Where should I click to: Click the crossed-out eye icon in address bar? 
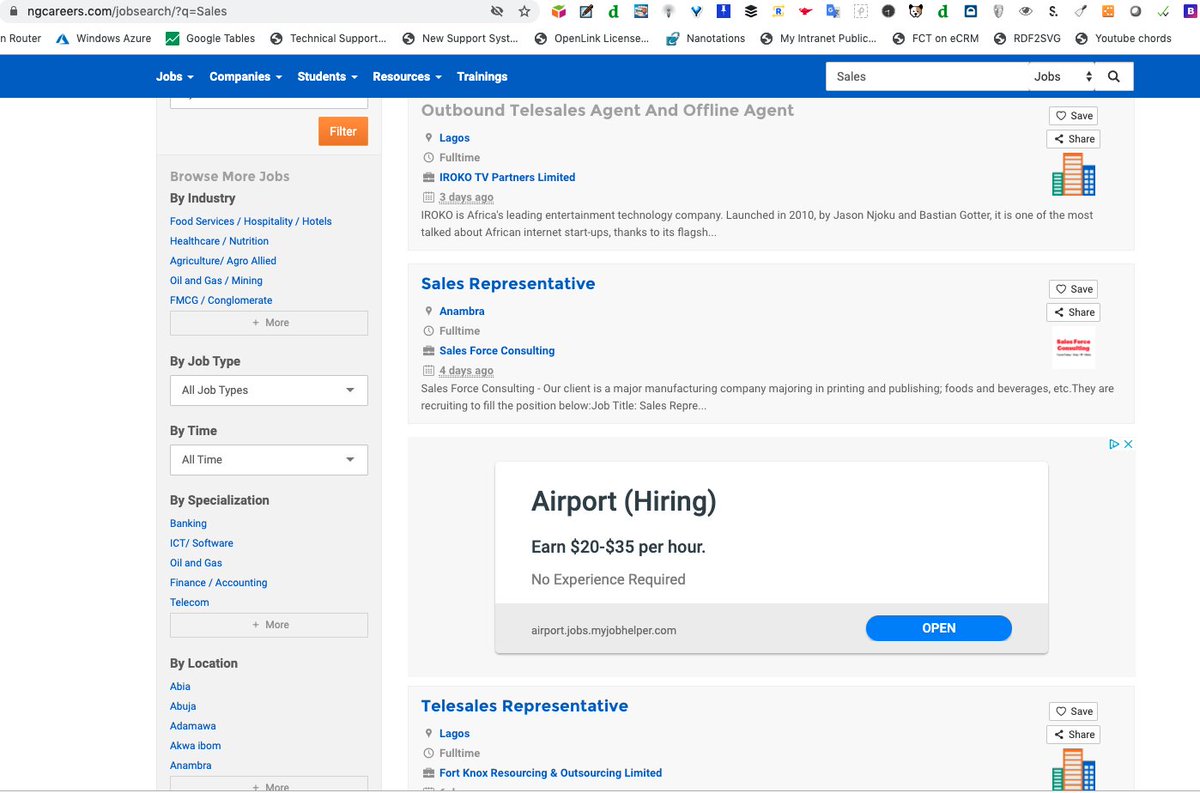click(x=497, y=11)
